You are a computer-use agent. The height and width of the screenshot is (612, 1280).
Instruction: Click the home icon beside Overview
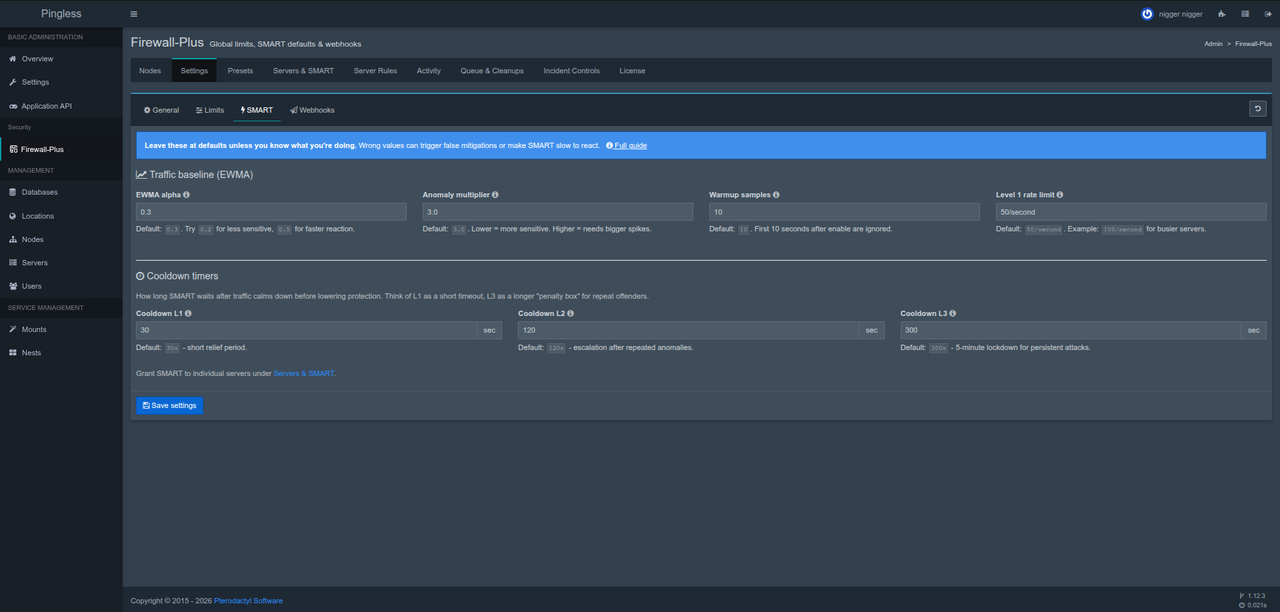coord(13,59)
